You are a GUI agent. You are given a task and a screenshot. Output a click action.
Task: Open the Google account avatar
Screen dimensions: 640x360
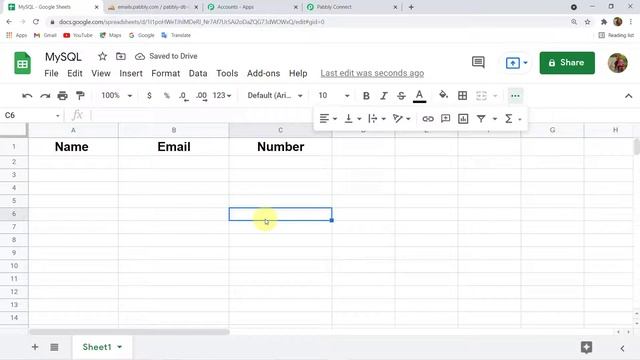(617, 63)
